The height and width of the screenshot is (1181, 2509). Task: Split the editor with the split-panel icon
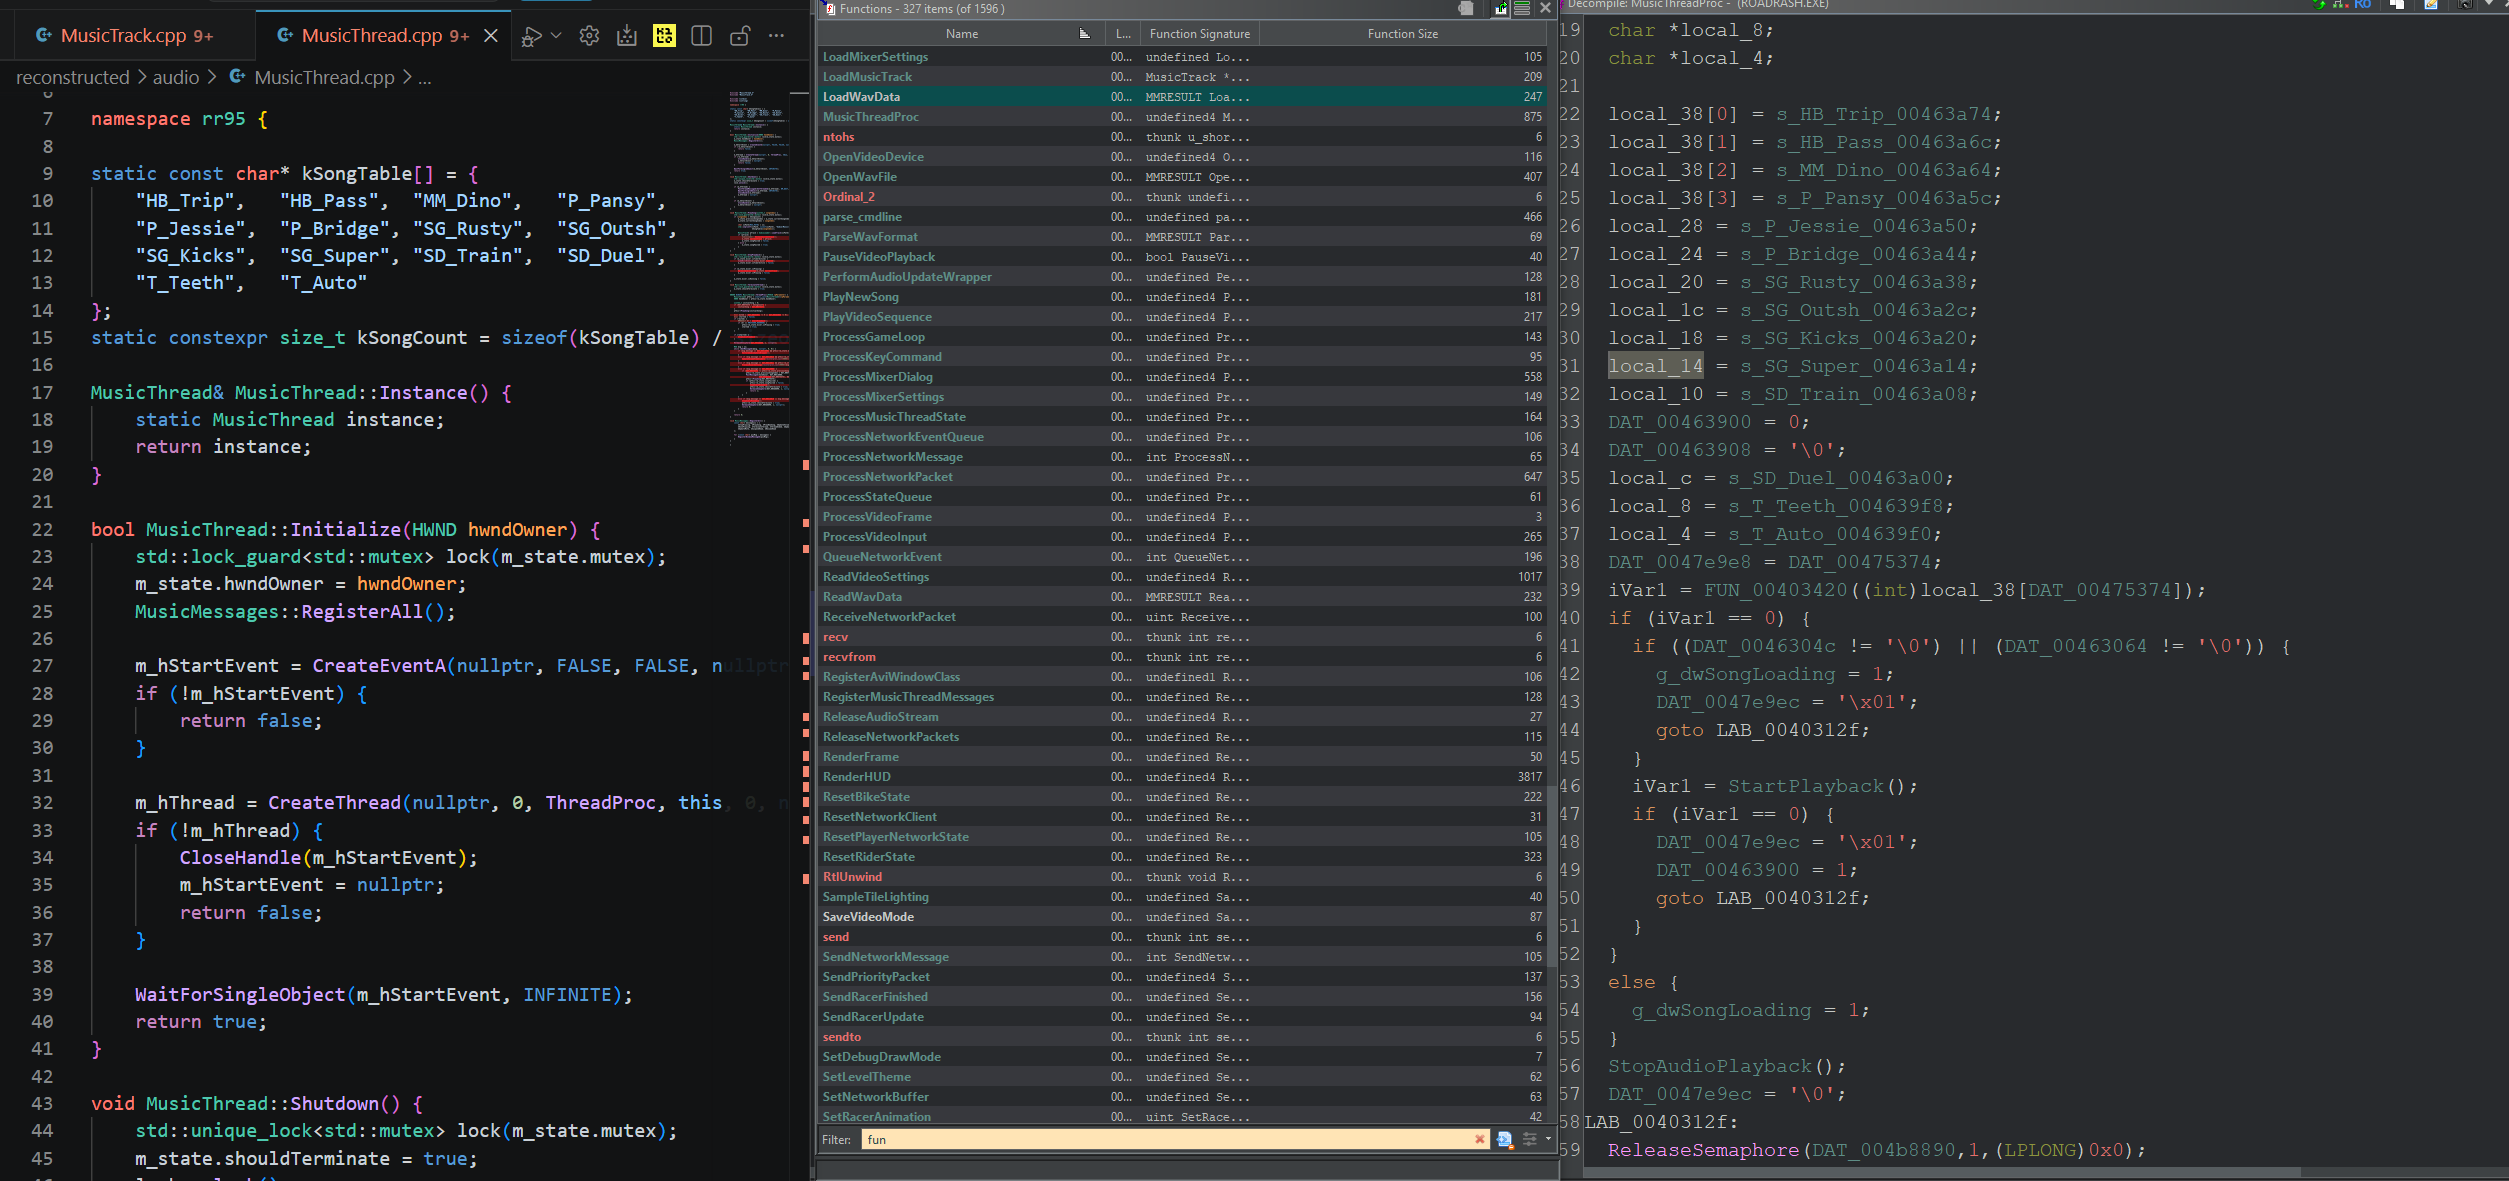point(702,36)
